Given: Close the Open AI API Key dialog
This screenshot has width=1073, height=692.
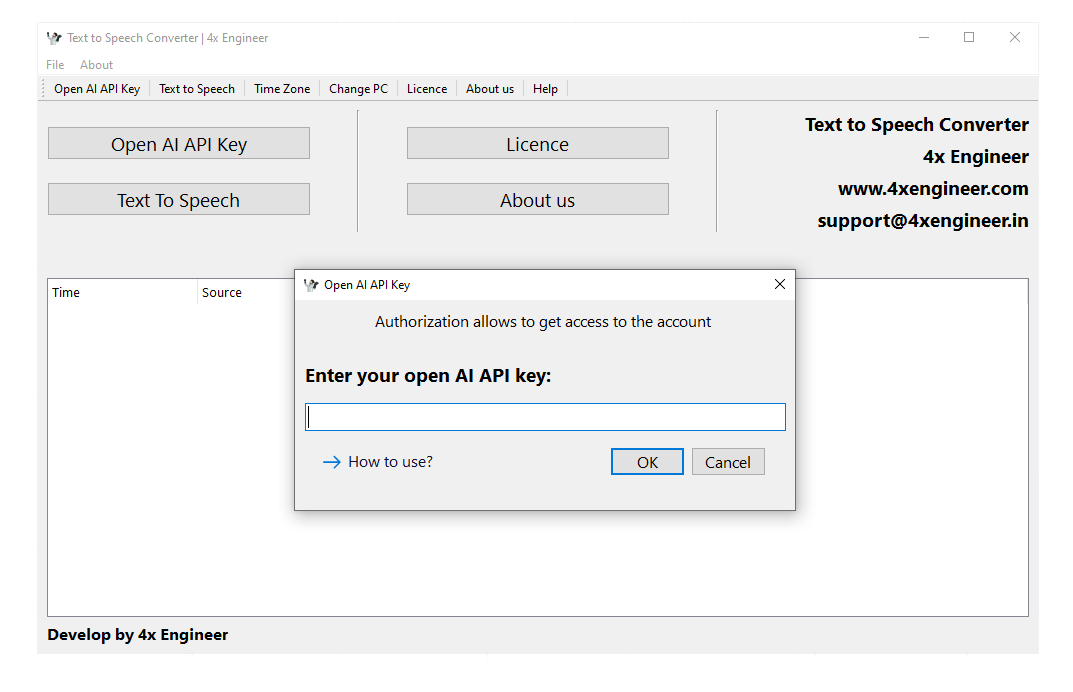Looking at the screenshot, I should 779,284.
